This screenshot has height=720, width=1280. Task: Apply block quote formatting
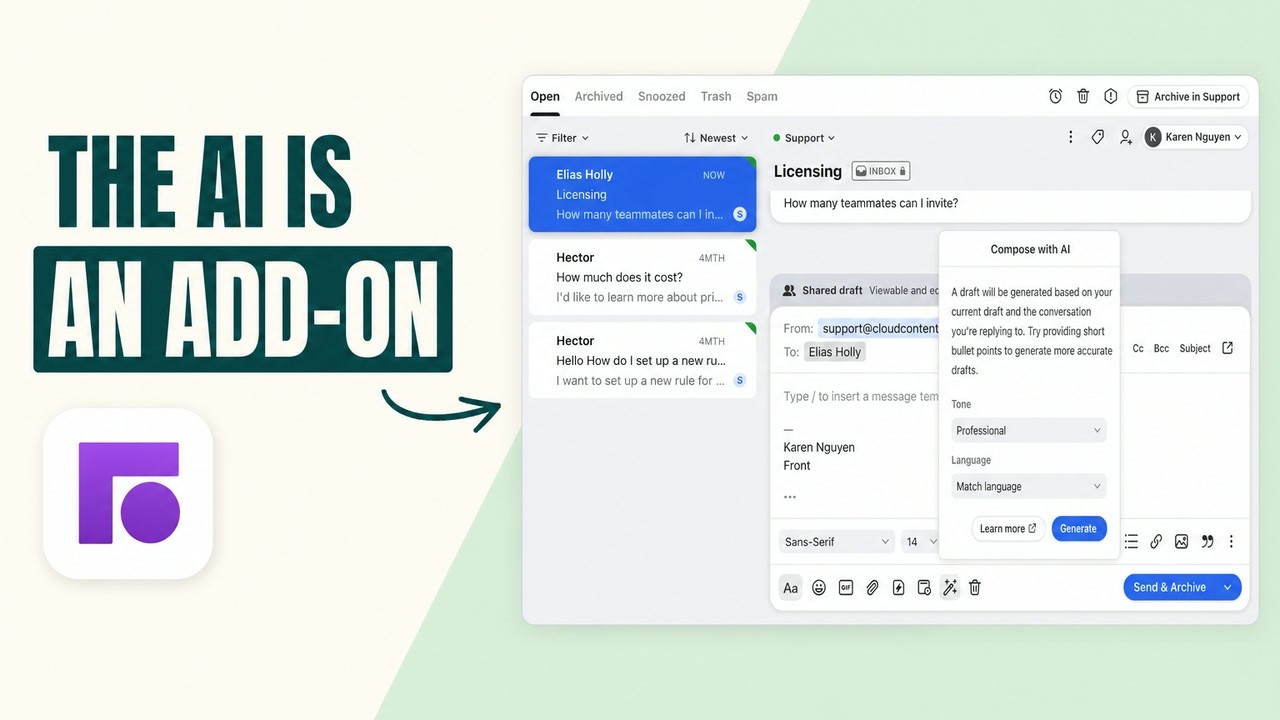point(1207,541)
